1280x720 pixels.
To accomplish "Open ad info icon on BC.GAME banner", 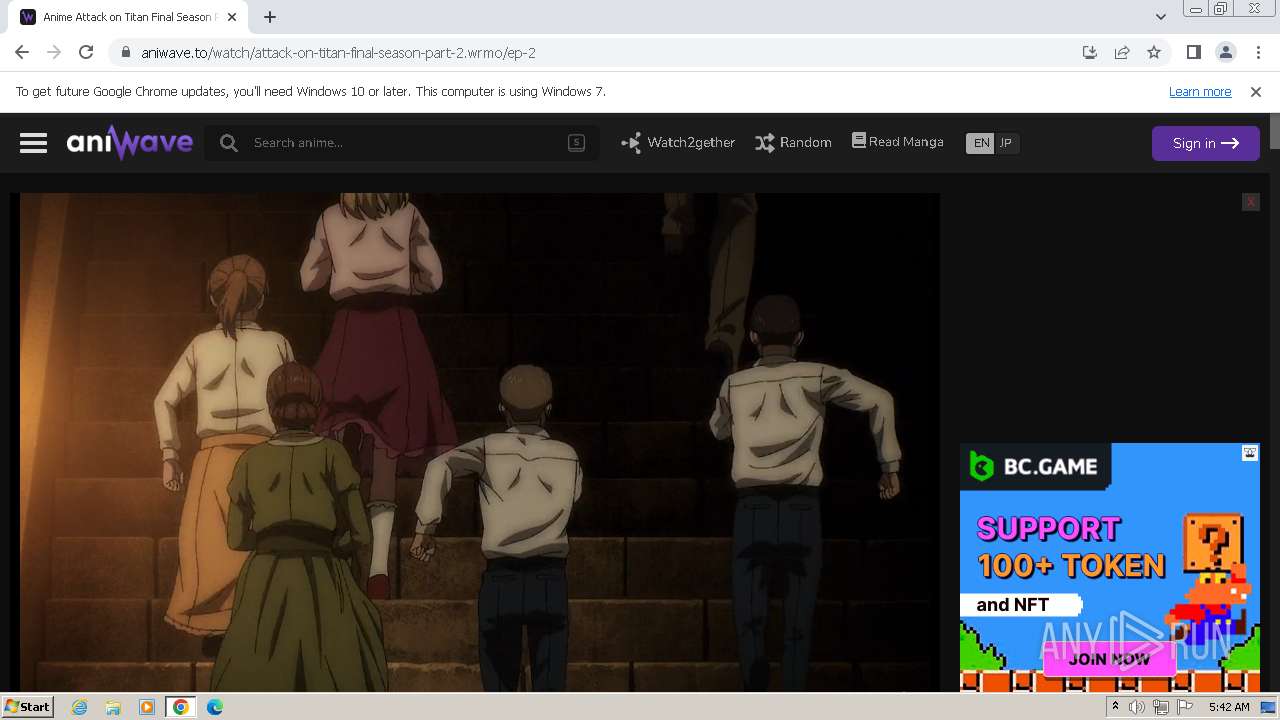I will click(x=1250, y=453).
